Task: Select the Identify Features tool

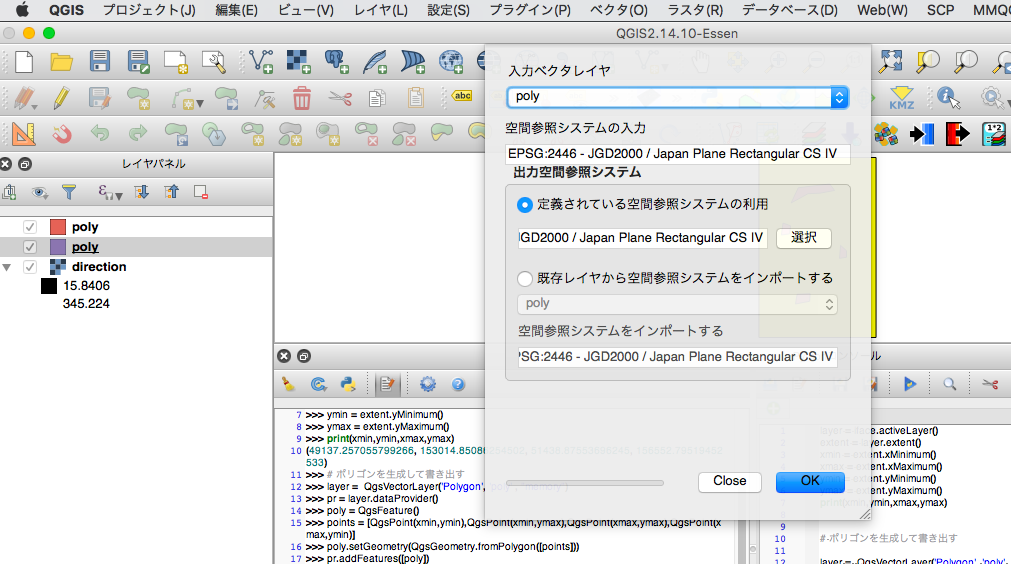Action: (948, 98)
